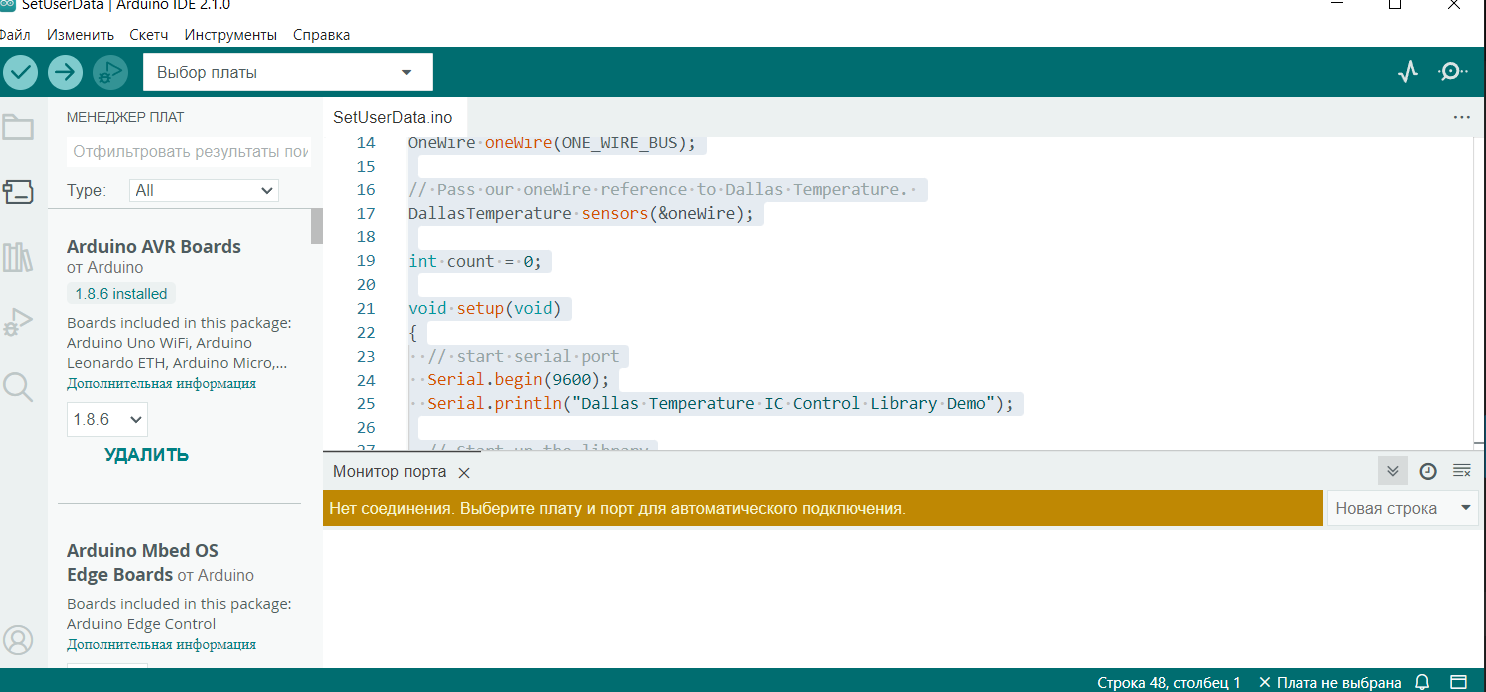
Task: Toggle autoscroll in Serial Monitor
Action: (1392, 471)
